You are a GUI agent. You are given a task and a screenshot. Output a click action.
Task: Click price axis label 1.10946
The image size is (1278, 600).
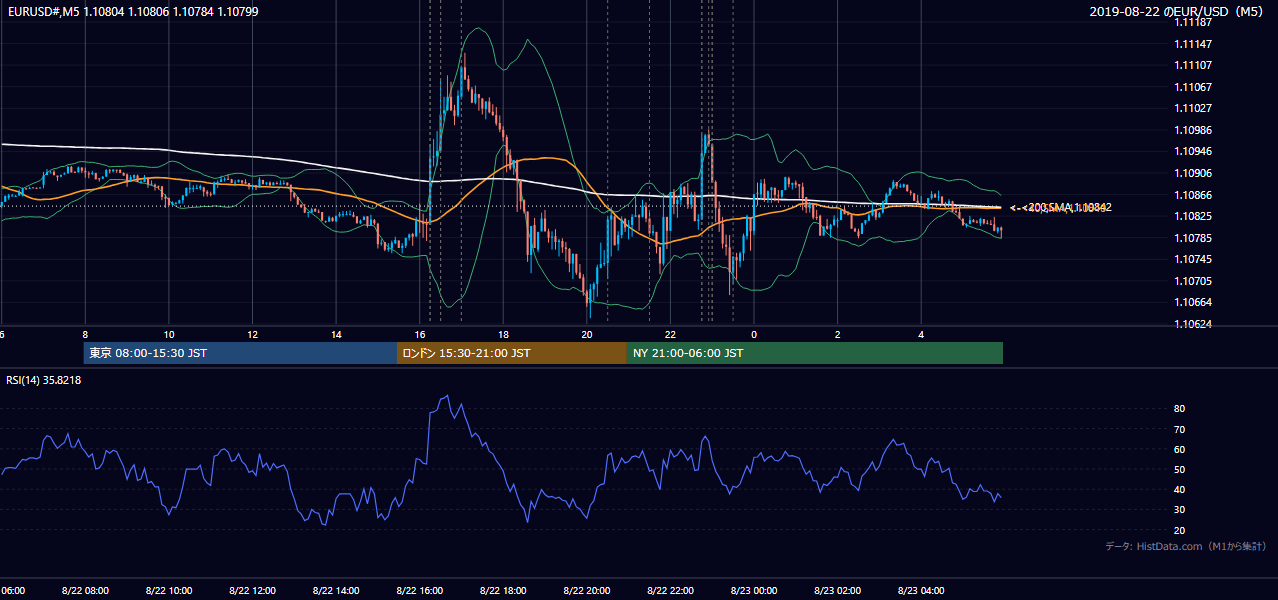(x=1193, y=152)
